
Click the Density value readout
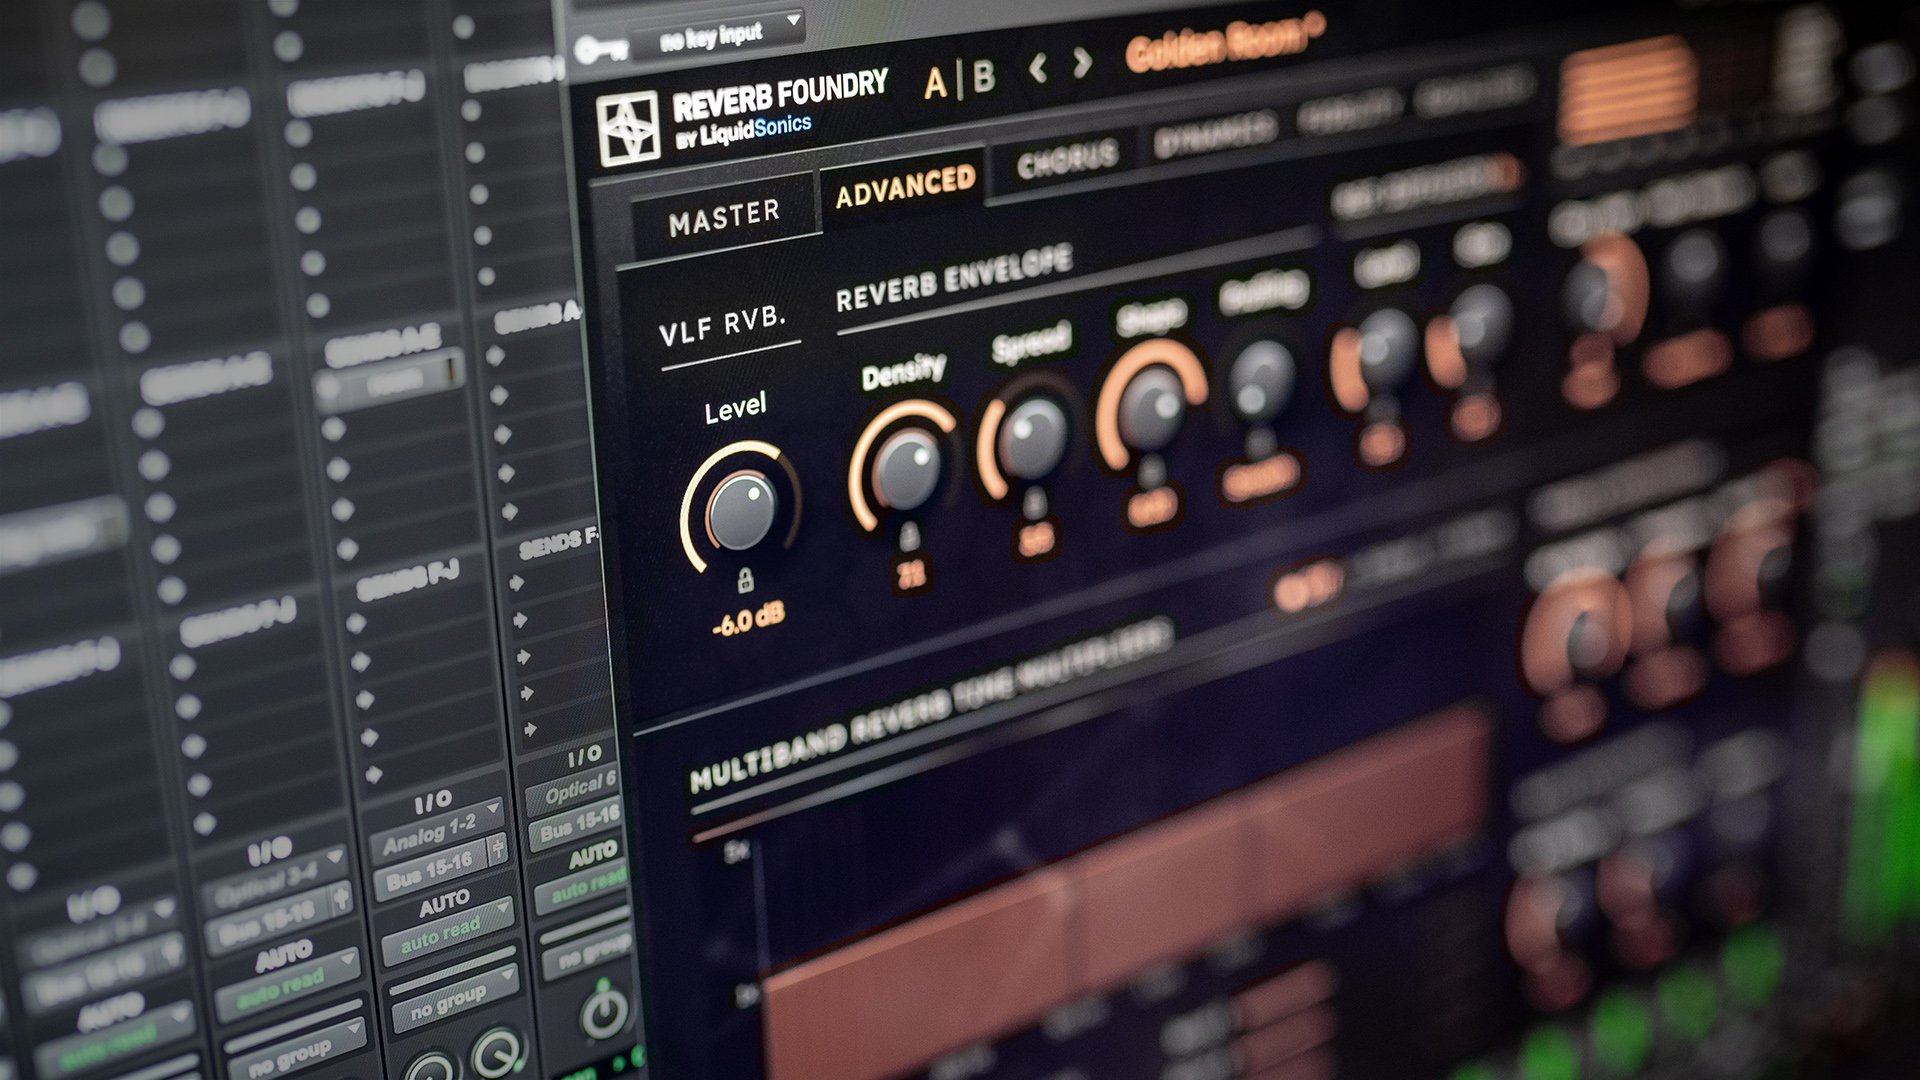click(911, 575)
